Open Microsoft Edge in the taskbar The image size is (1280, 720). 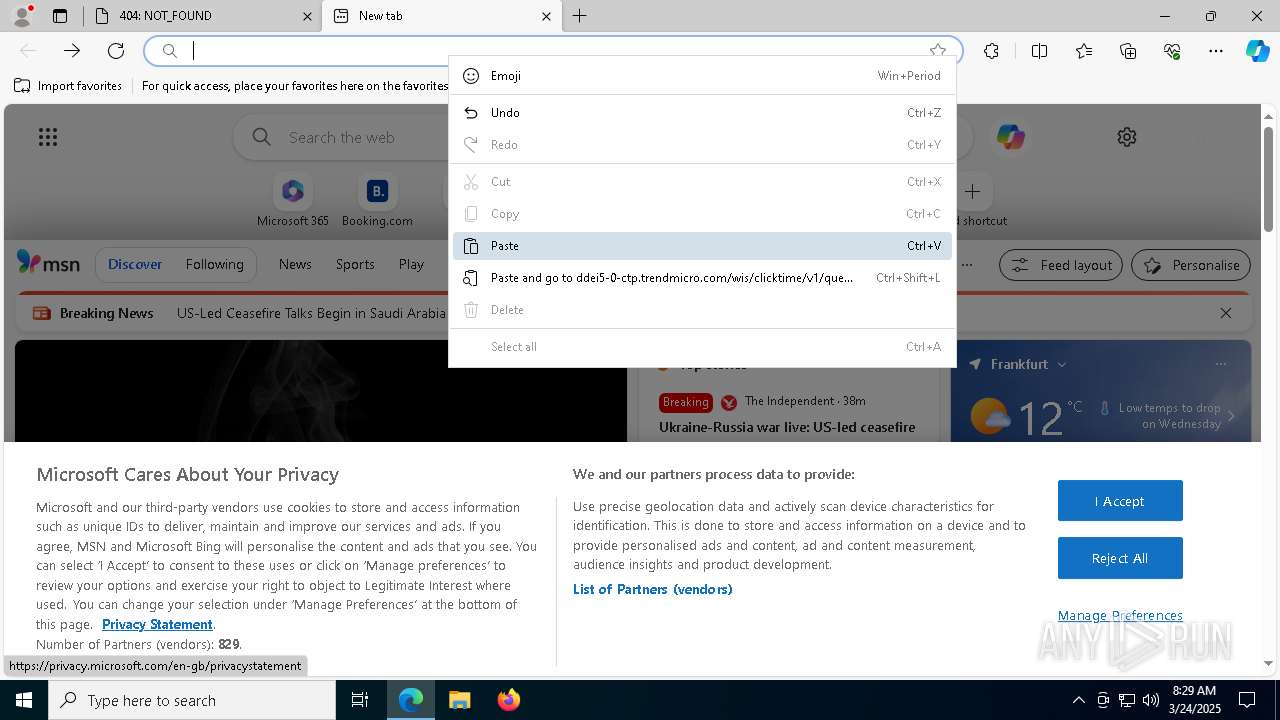411,700
